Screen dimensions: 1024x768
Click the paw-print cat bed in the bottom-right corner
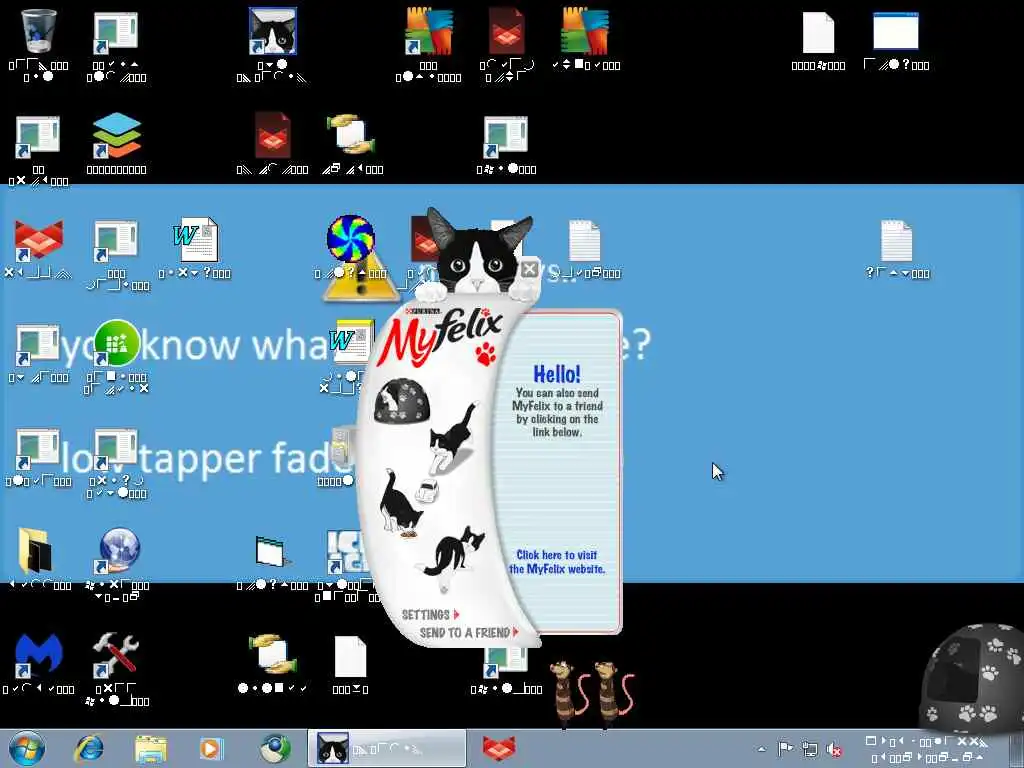point(971,676)
